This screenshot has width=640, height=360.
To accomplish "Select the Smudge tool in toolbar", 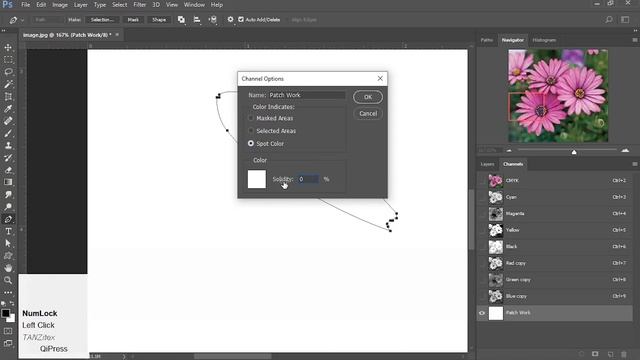I will (x=8, y=194).
